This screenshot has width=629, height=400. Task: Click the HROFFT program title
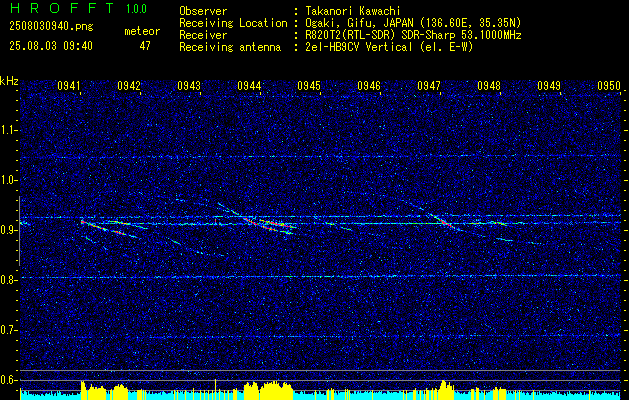coord(61,8)
